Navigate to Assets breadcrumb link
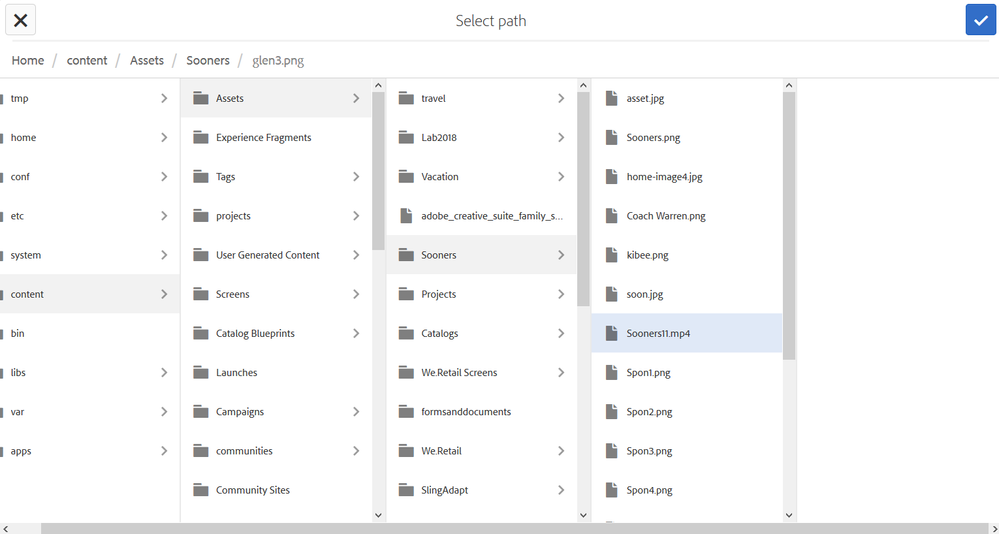Screen dimensions: 999x534 click(147, 61)
